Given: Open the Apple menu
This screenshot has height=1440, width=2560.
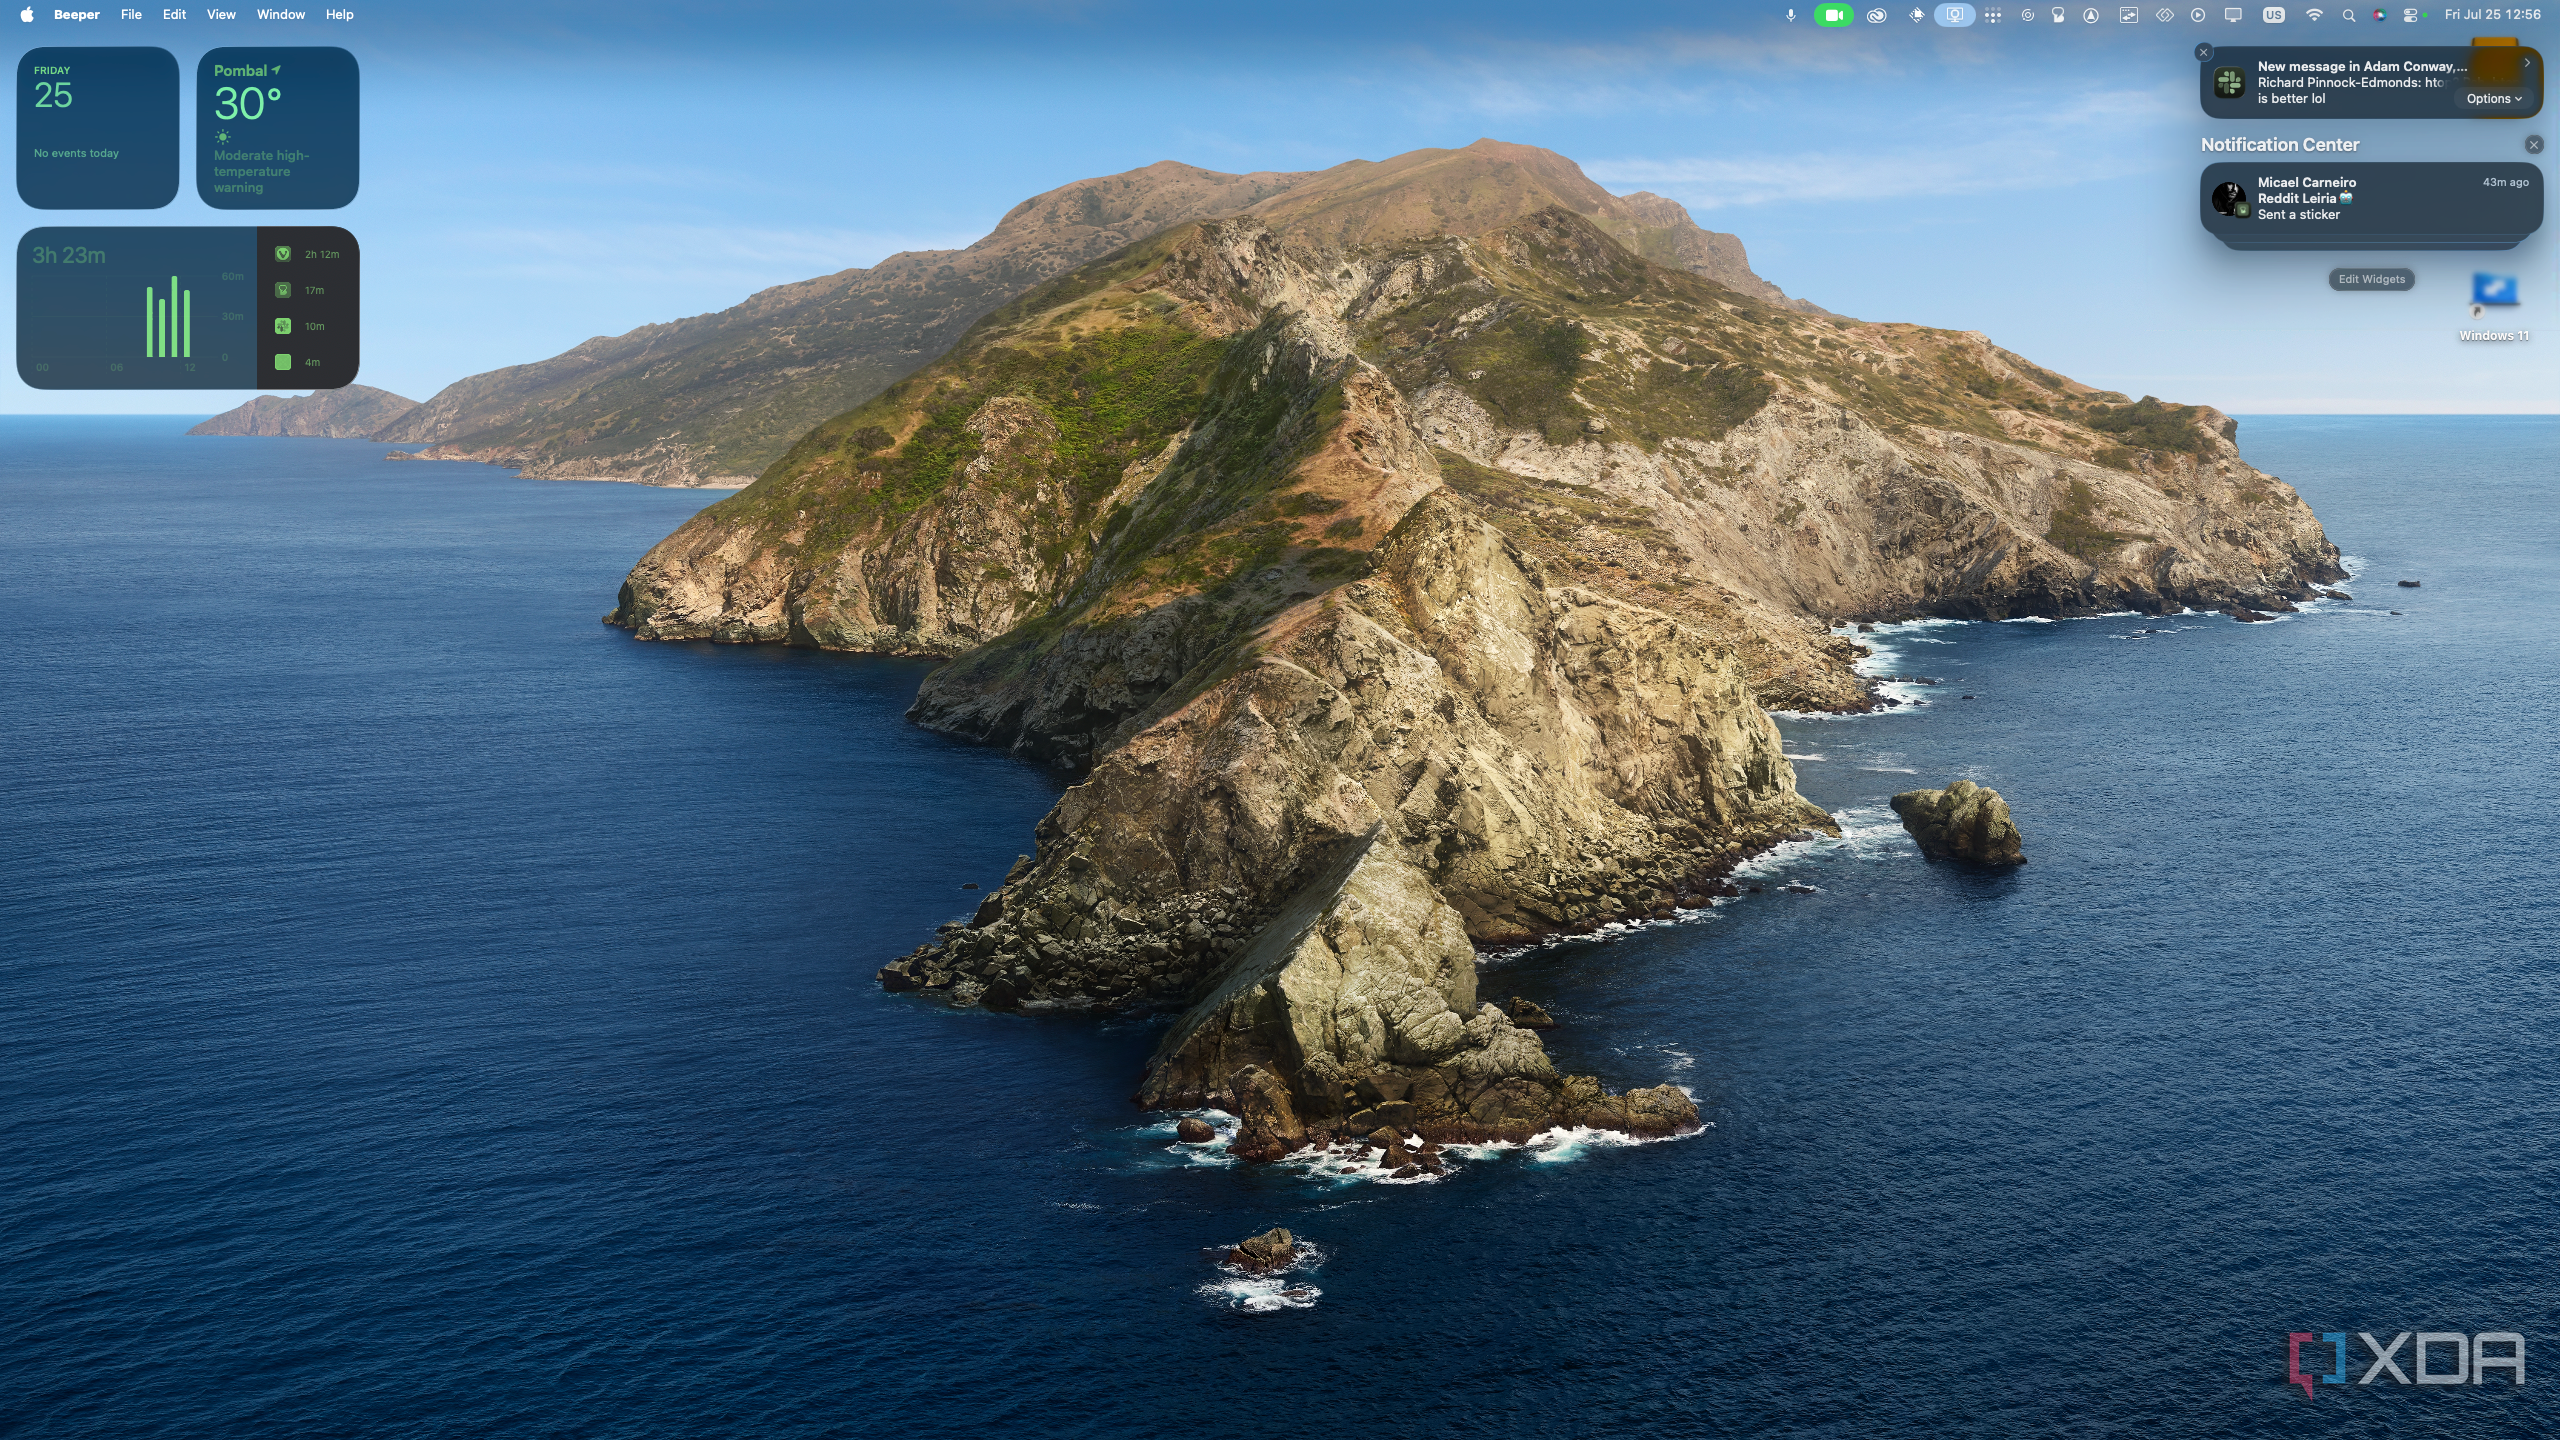Looking at the screenshot, I should point(27,15).
